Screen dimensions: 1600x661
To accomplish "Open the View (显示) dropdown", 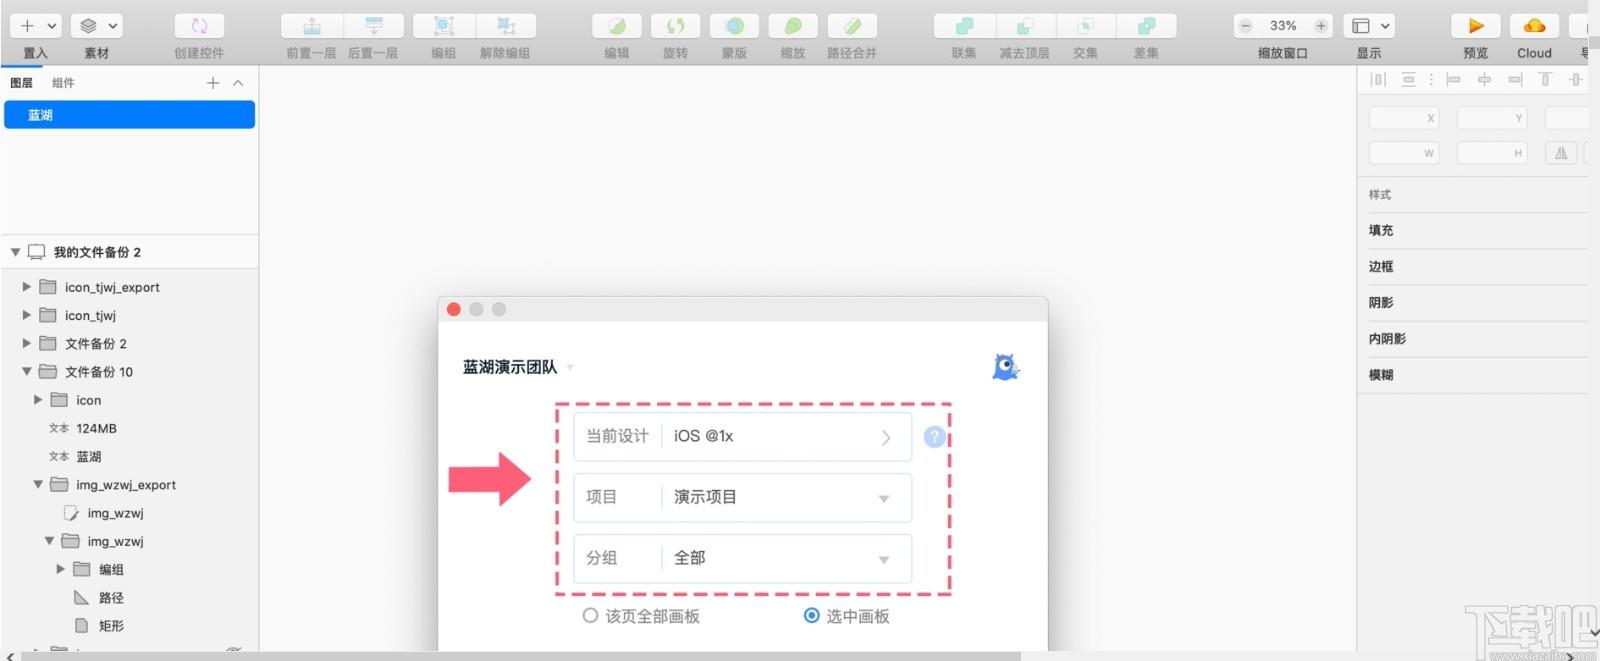I will [x=1371, y=26].
